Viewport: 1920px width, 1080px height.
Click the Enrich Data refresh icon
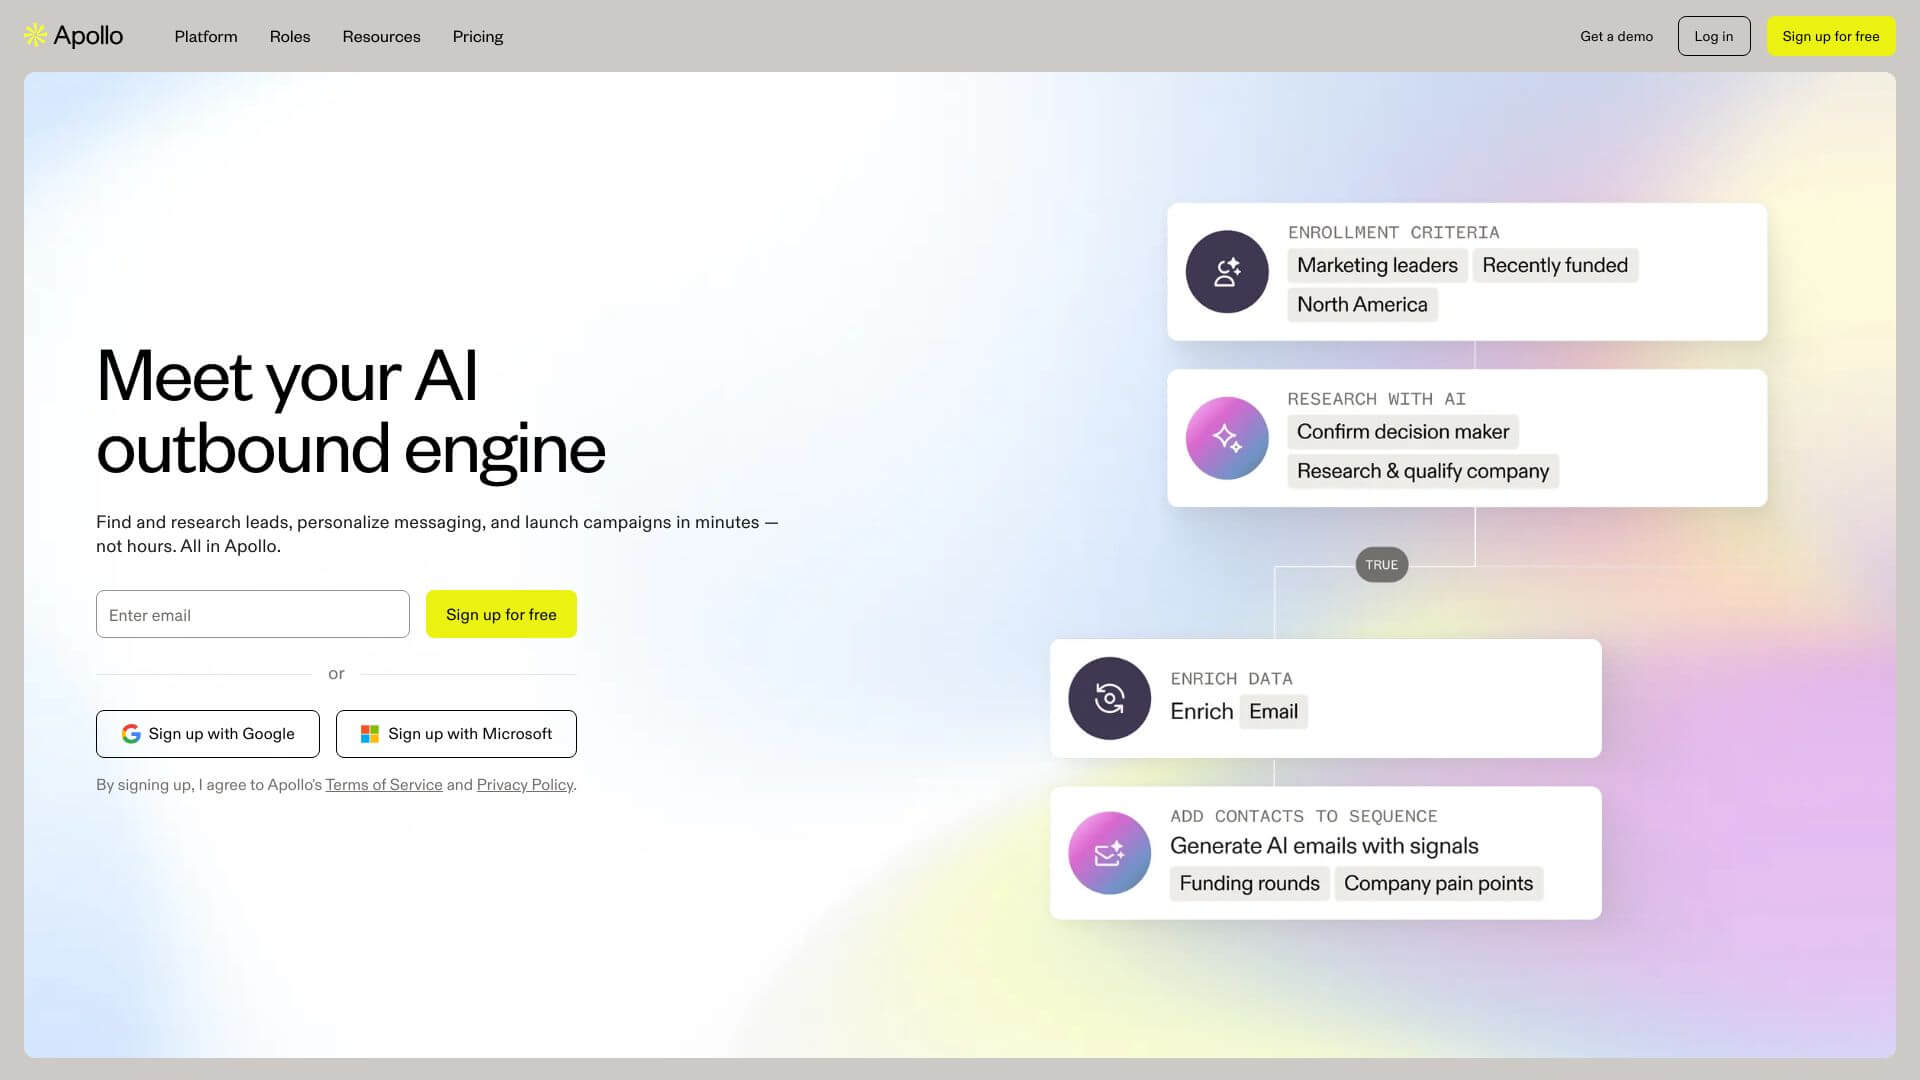click(x=1109, y=698)
